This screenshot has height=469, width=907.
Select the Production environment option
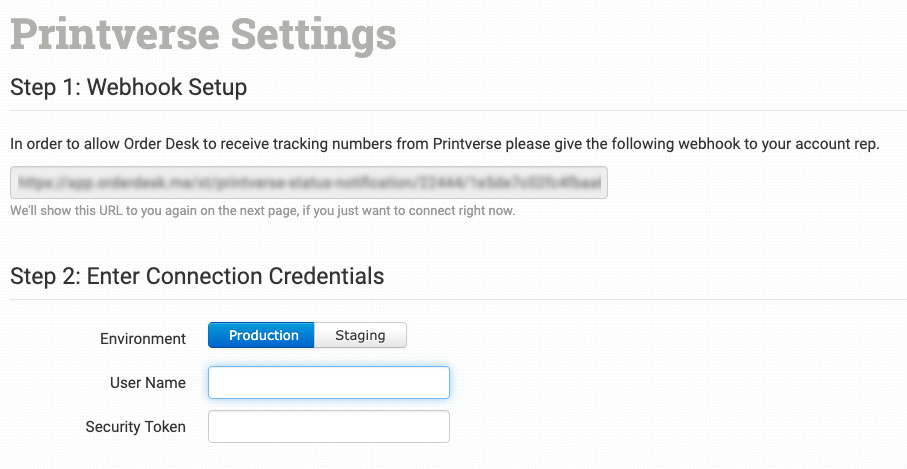(x=263, y=336)
